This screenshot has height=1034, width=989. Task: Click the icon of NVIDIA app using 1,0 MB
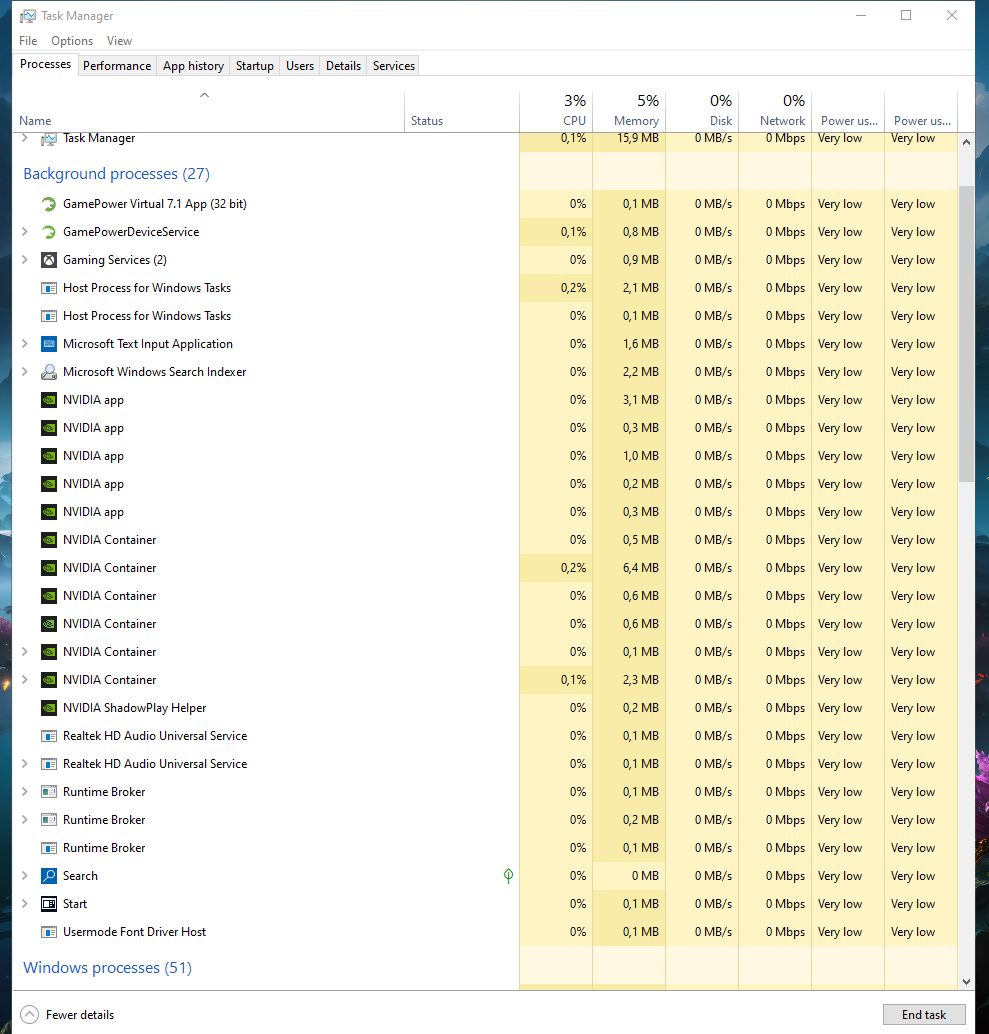point(49,456)
